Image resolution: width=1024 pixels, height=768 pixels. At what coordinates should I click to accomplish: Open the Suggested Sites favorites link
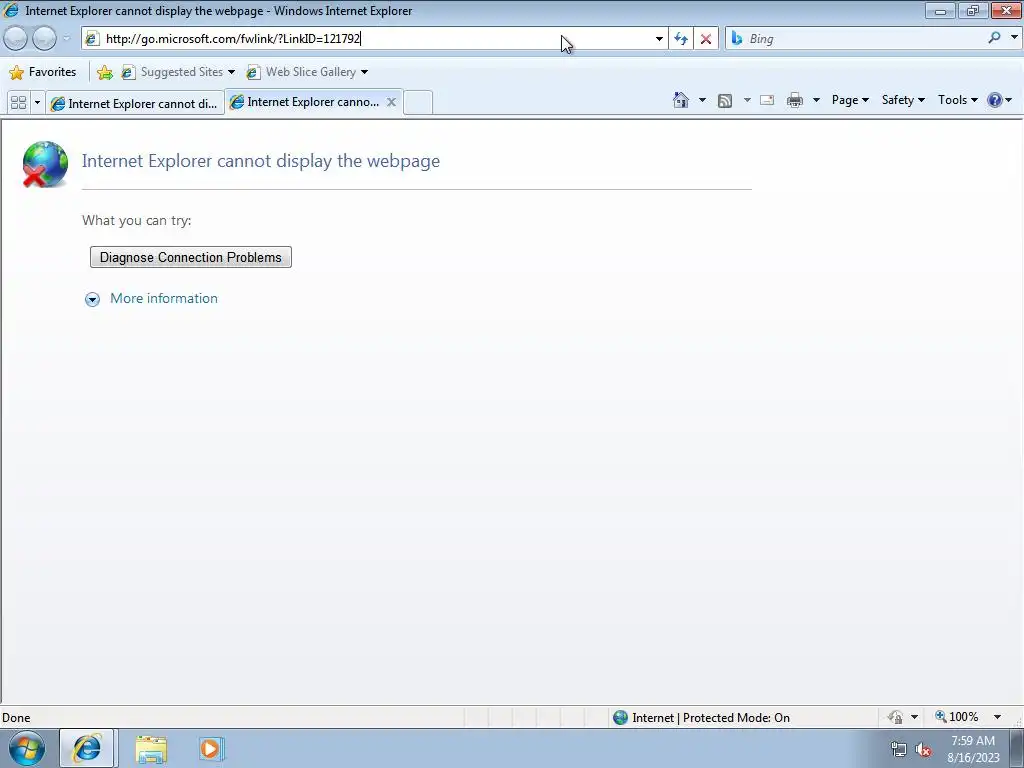point(178,72)
